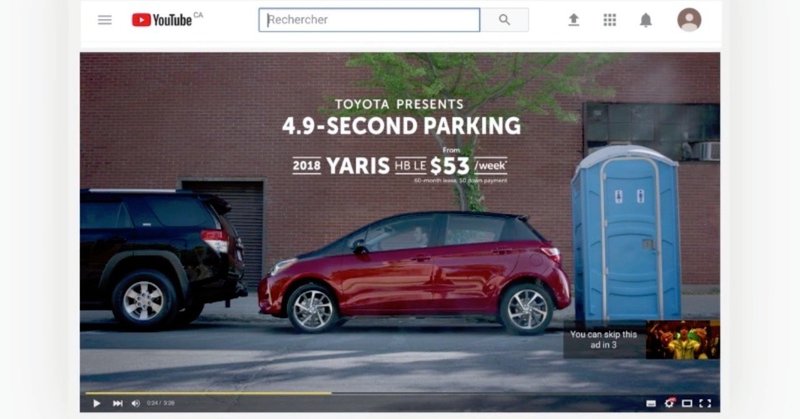Click the "You can skip this ad" box
This screenshot has width=800, height=419.
coord(604,340)
